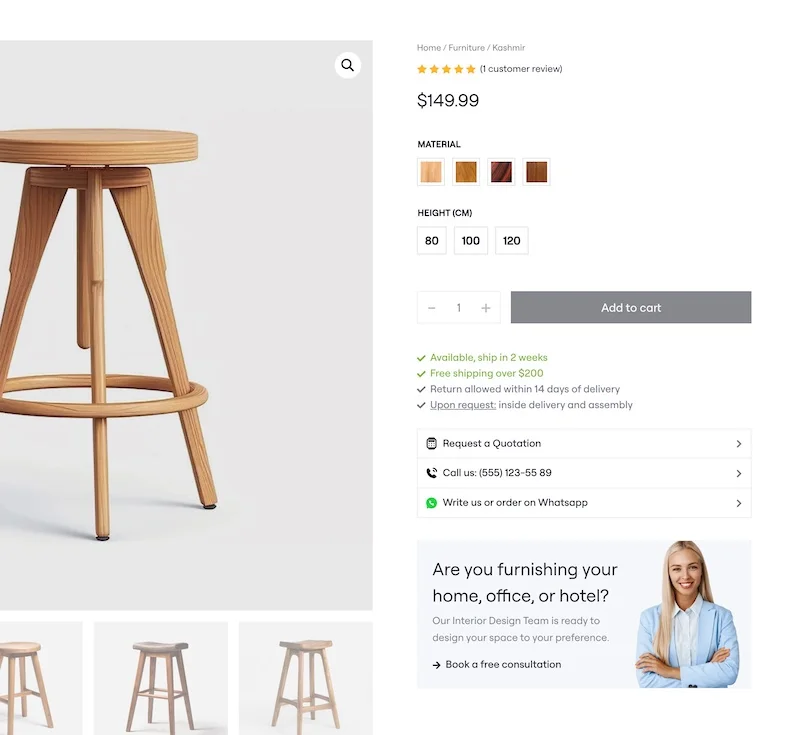The height and width of the screenshot is (735, 800).
Task: Open Furniture breadcrumb link
Action: [466, 47]
